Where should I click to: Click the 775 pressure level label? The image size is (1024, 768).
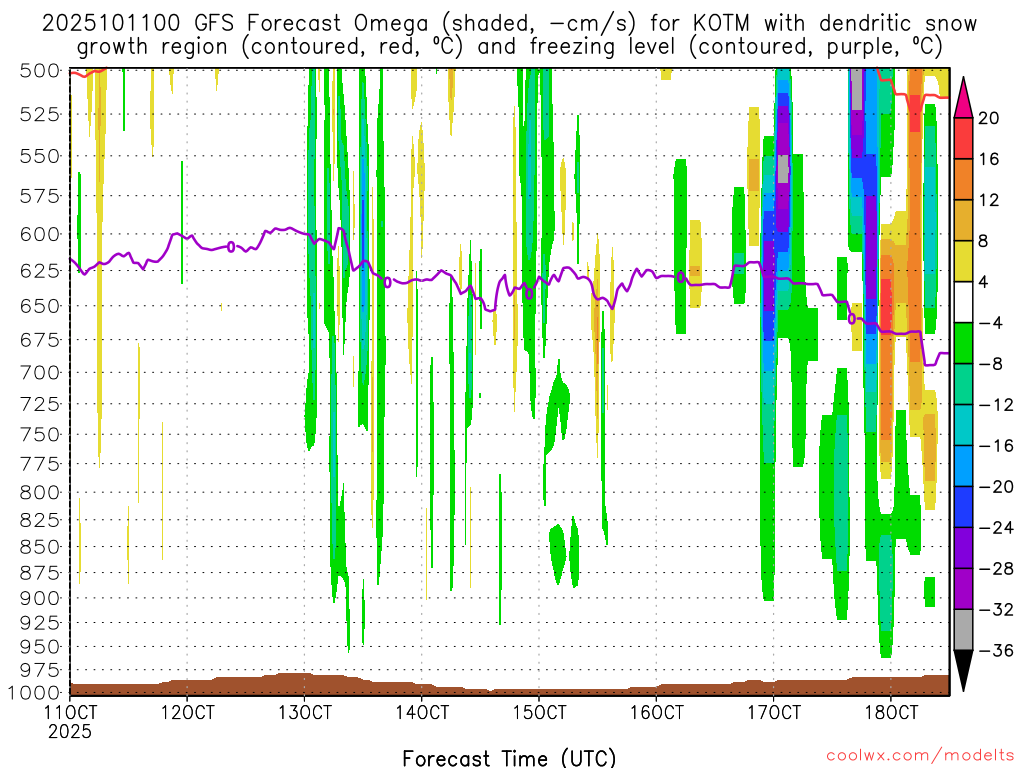click(x=40, y=464)
